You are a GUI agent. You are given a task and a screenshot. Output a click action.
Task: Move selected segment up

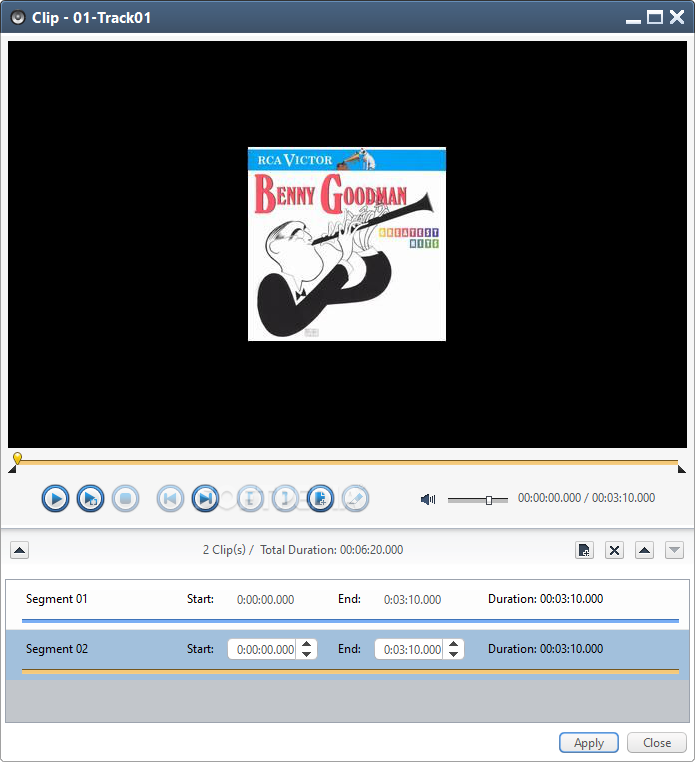644,550
